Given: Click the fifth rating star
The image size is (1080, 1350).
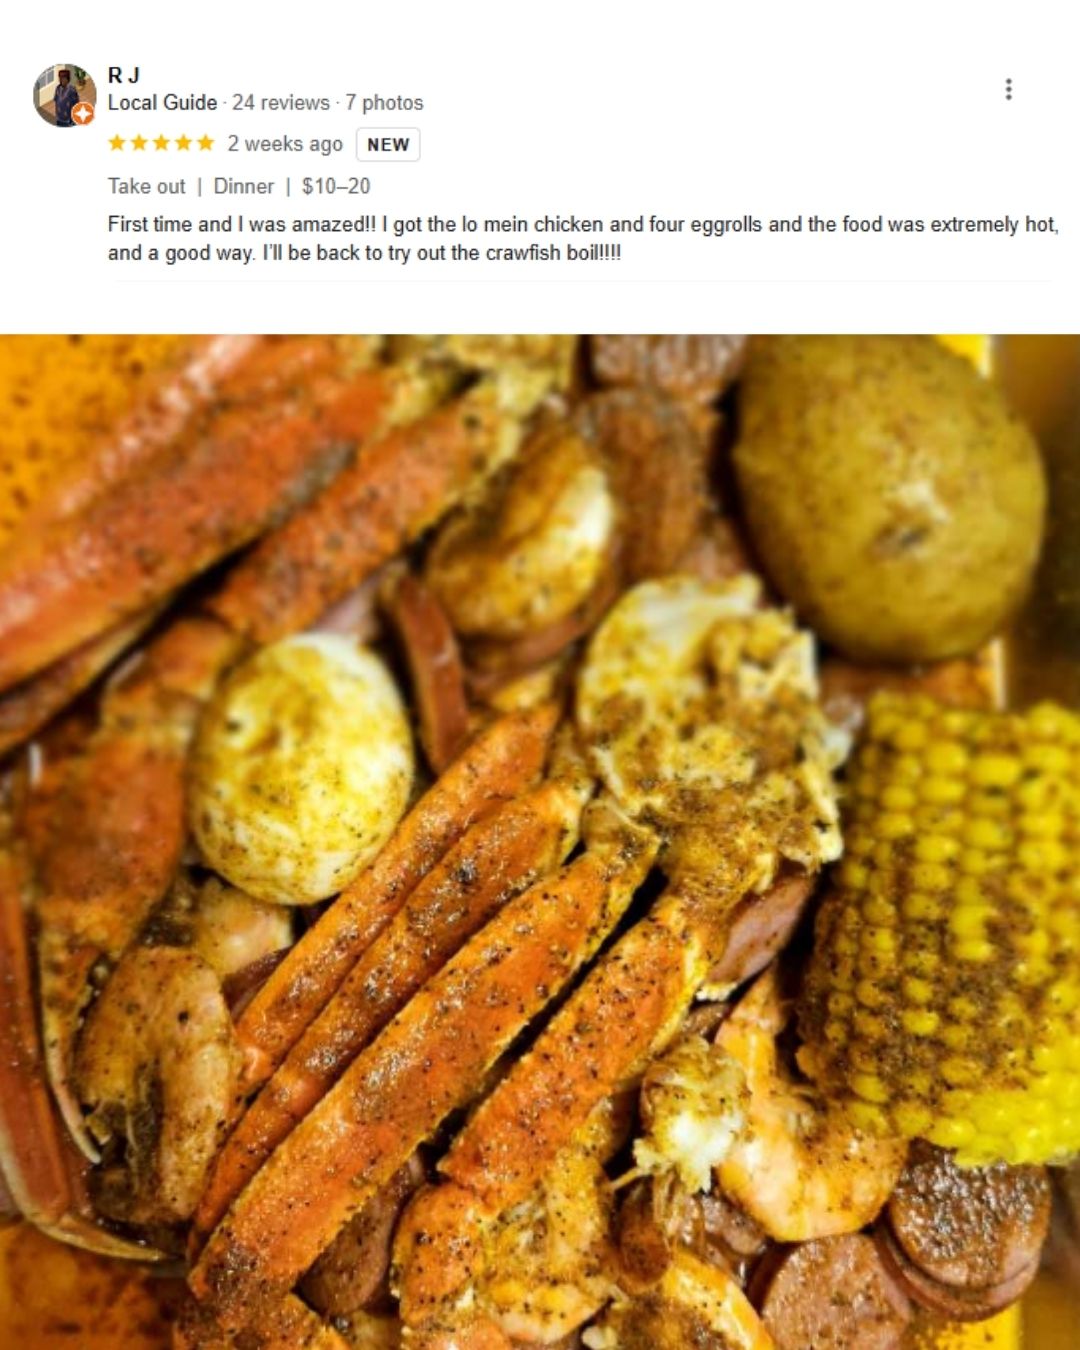Looking at the screenshot, I should (x=205, y=143).
